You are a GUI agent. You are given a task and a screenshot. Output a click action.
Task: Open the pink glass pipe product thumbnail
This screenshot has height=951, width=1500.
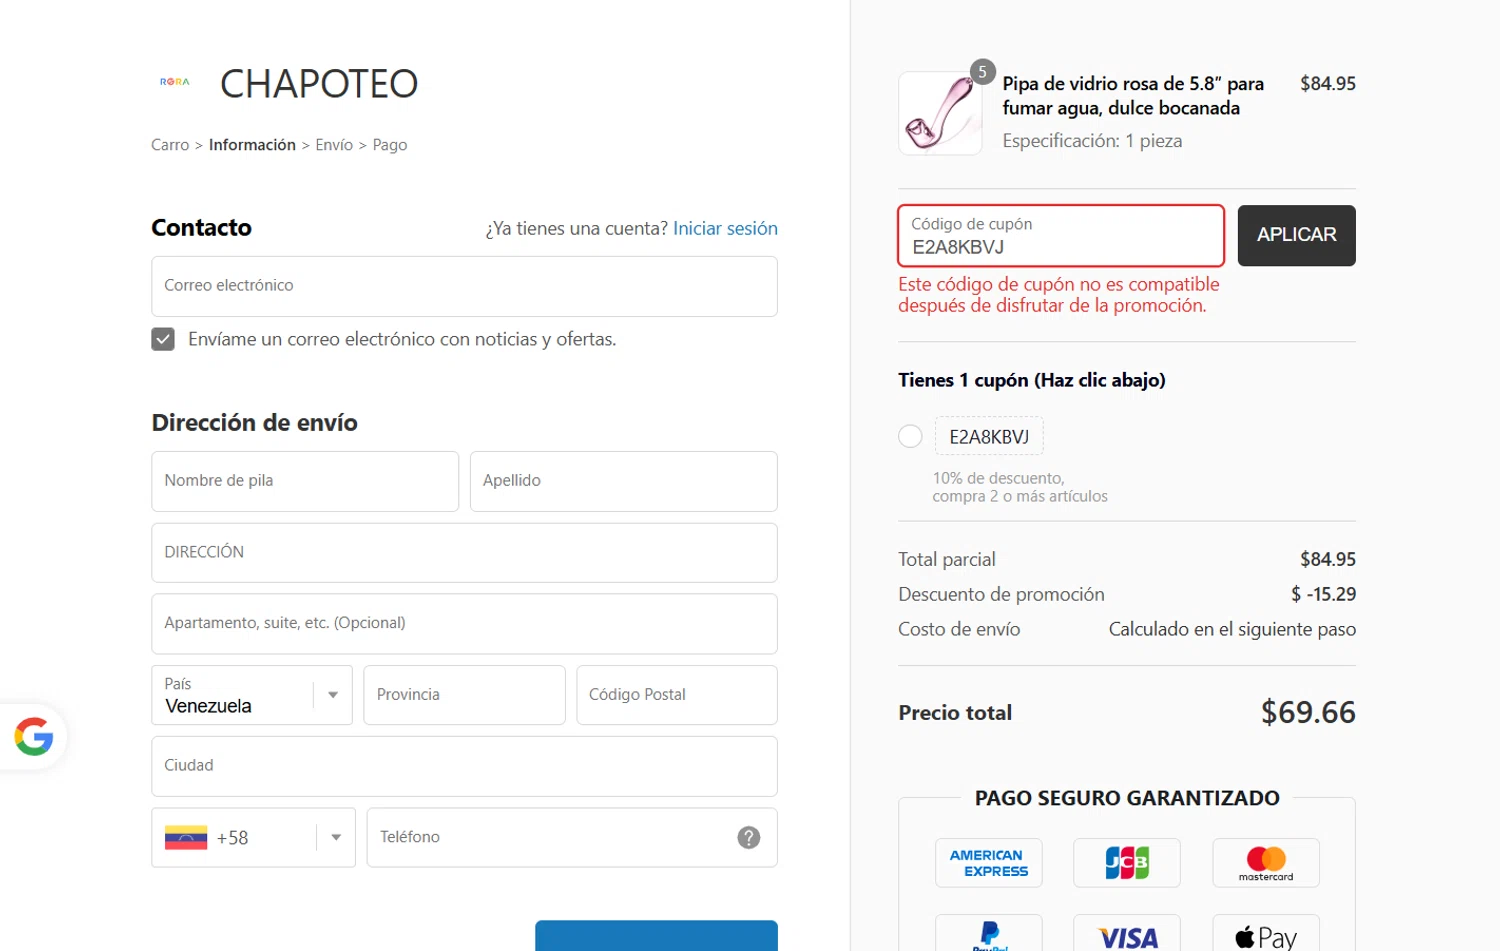[940, 113]
